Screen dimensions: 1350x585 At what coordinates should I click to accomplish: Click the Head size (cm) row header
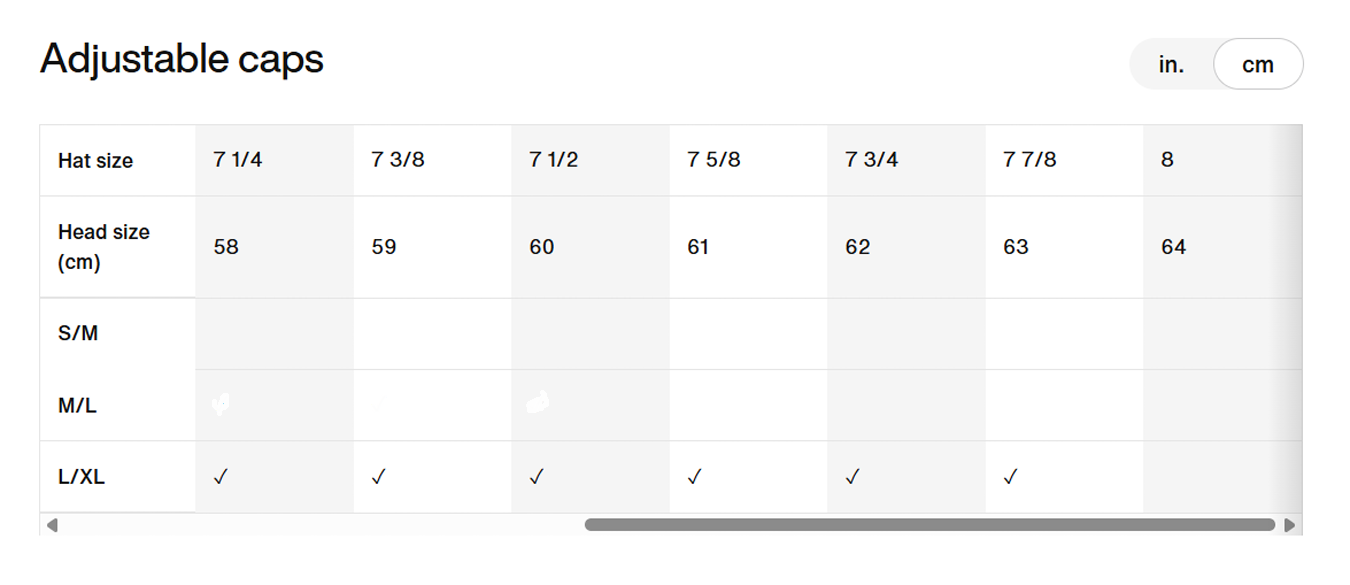click(x=104, y=247)
